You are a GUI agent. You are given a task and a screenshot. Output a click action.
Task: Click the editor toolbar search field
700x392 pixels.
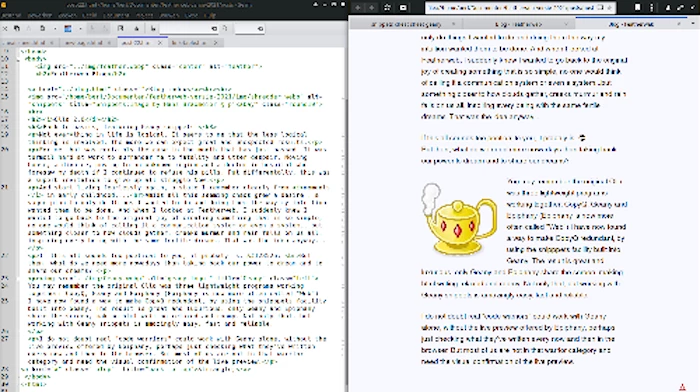coord(189,29)
